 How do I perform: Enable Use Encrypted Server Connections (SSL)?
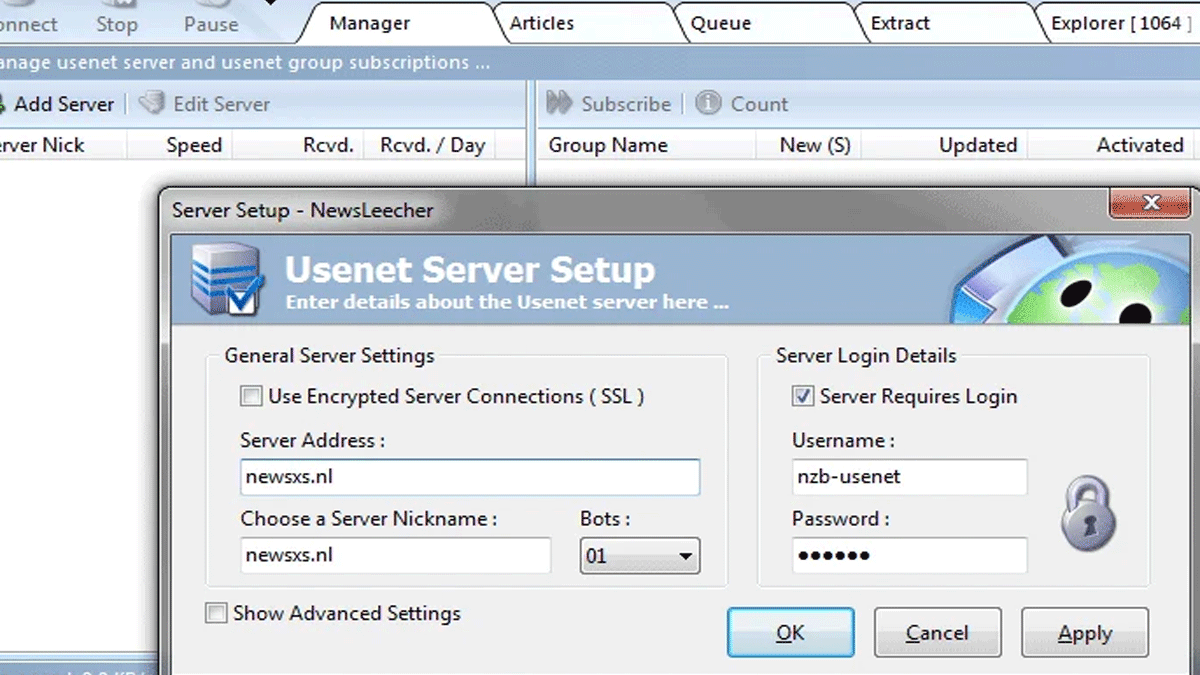tap(252, 397)
